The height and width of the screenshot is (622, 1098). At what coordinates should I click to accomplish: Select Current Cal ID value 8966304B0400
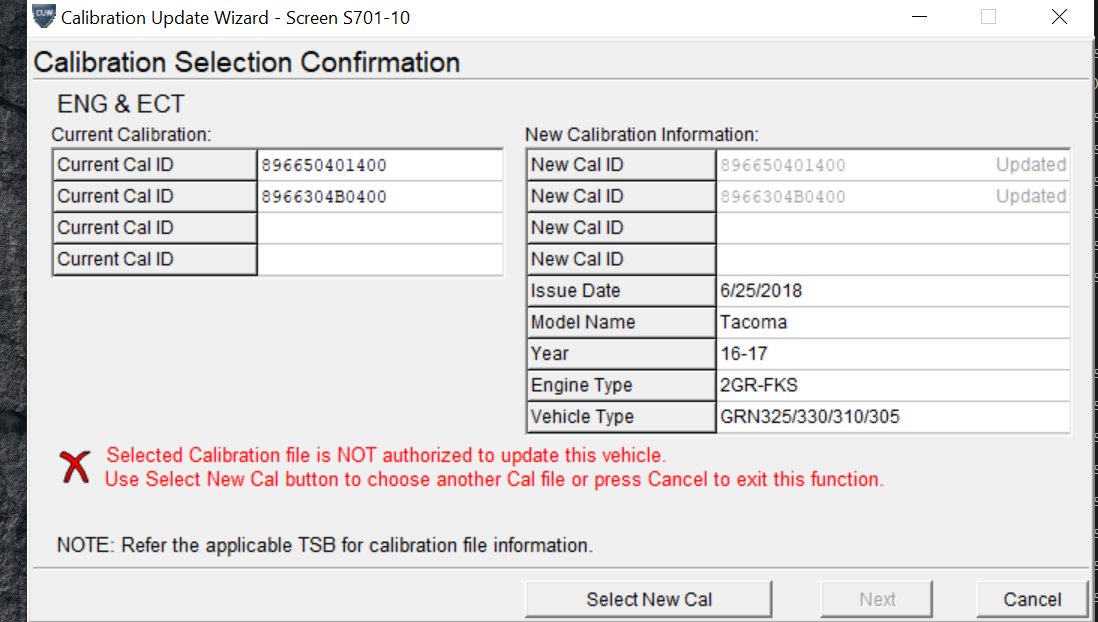tap(324, 197)
